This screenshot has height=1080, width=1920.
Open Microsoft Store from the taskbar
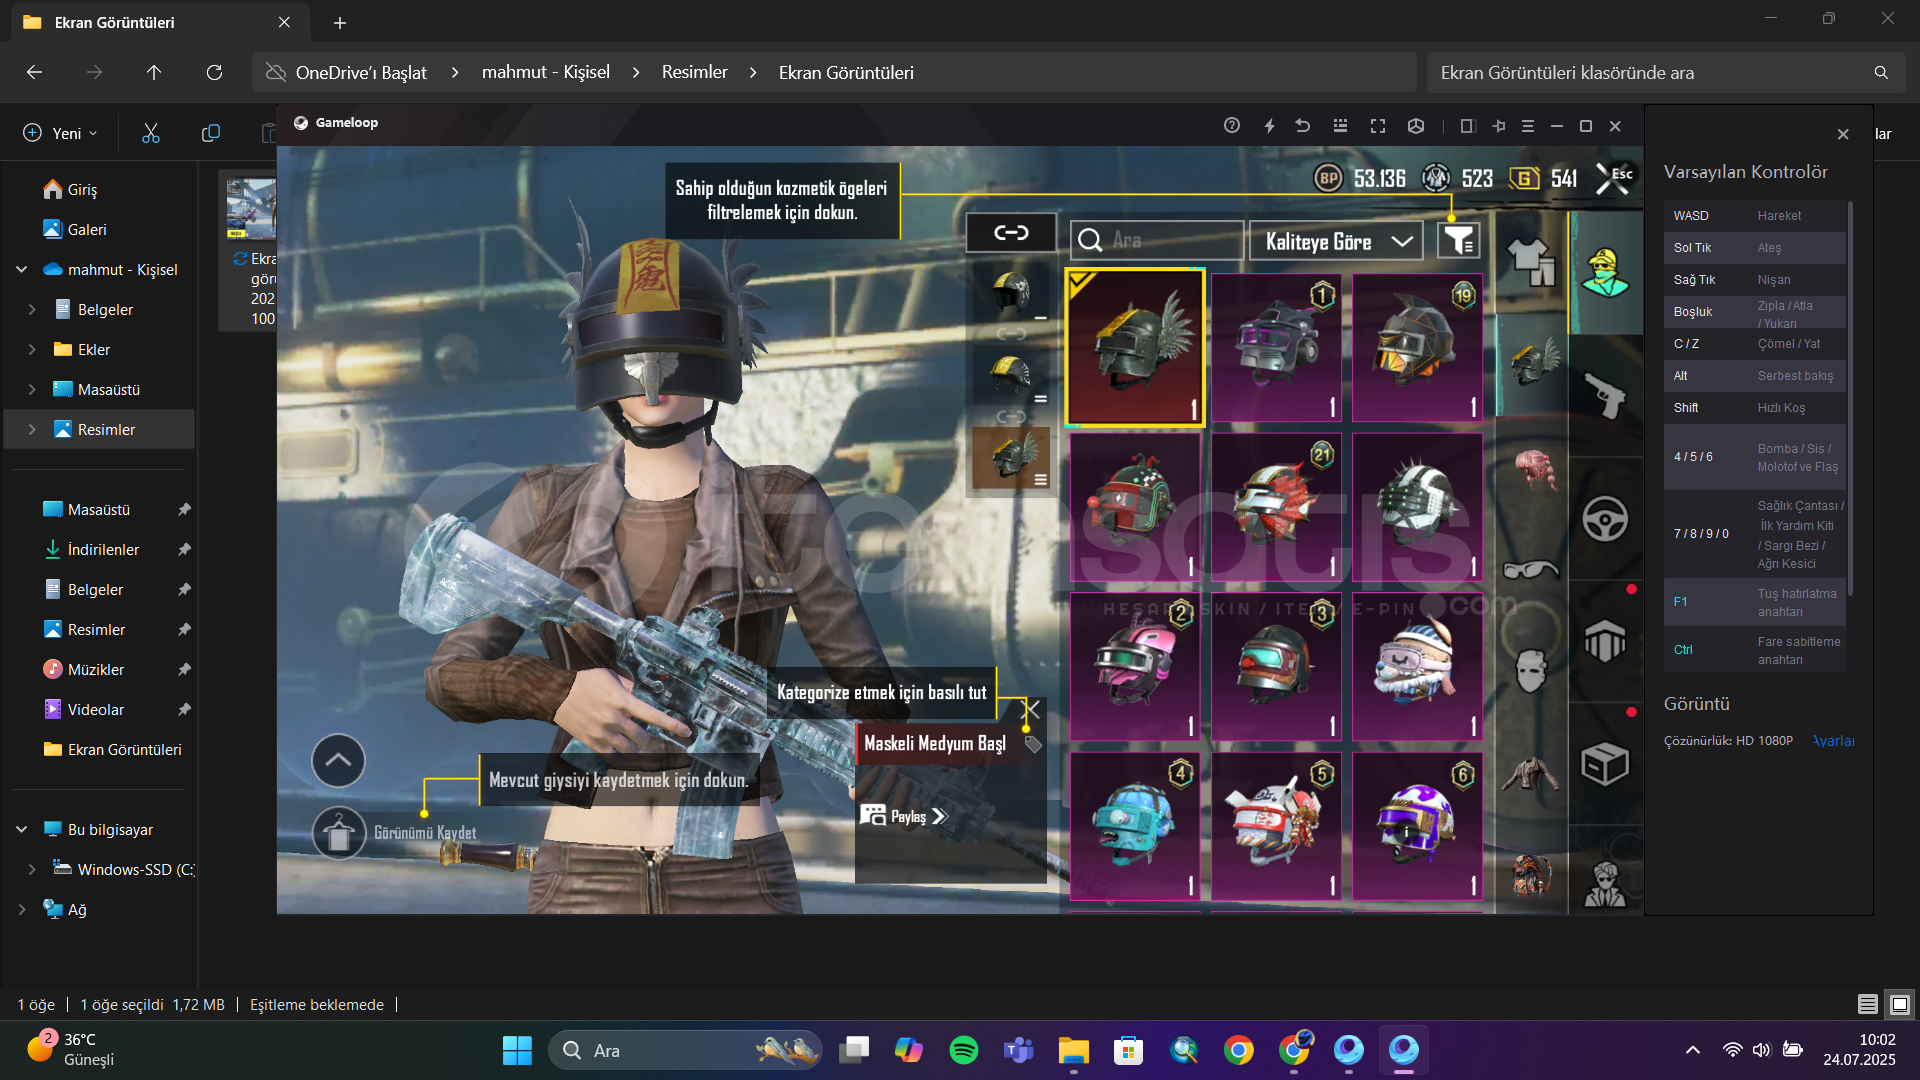1128,1050
